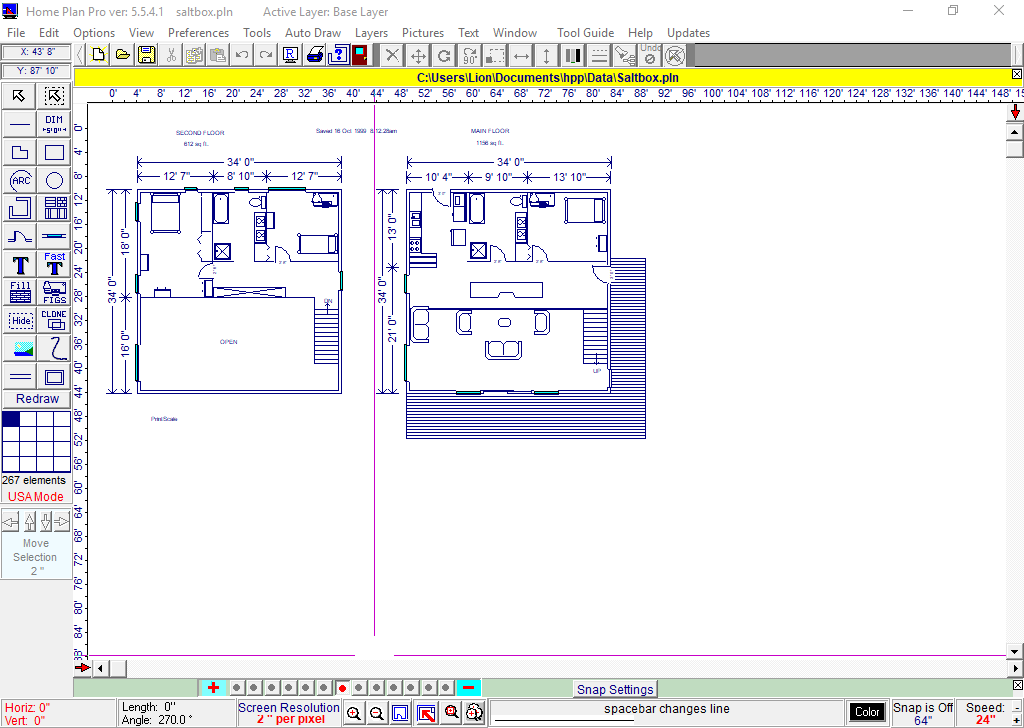Select the single Line drawing tool

pos(20,124)
